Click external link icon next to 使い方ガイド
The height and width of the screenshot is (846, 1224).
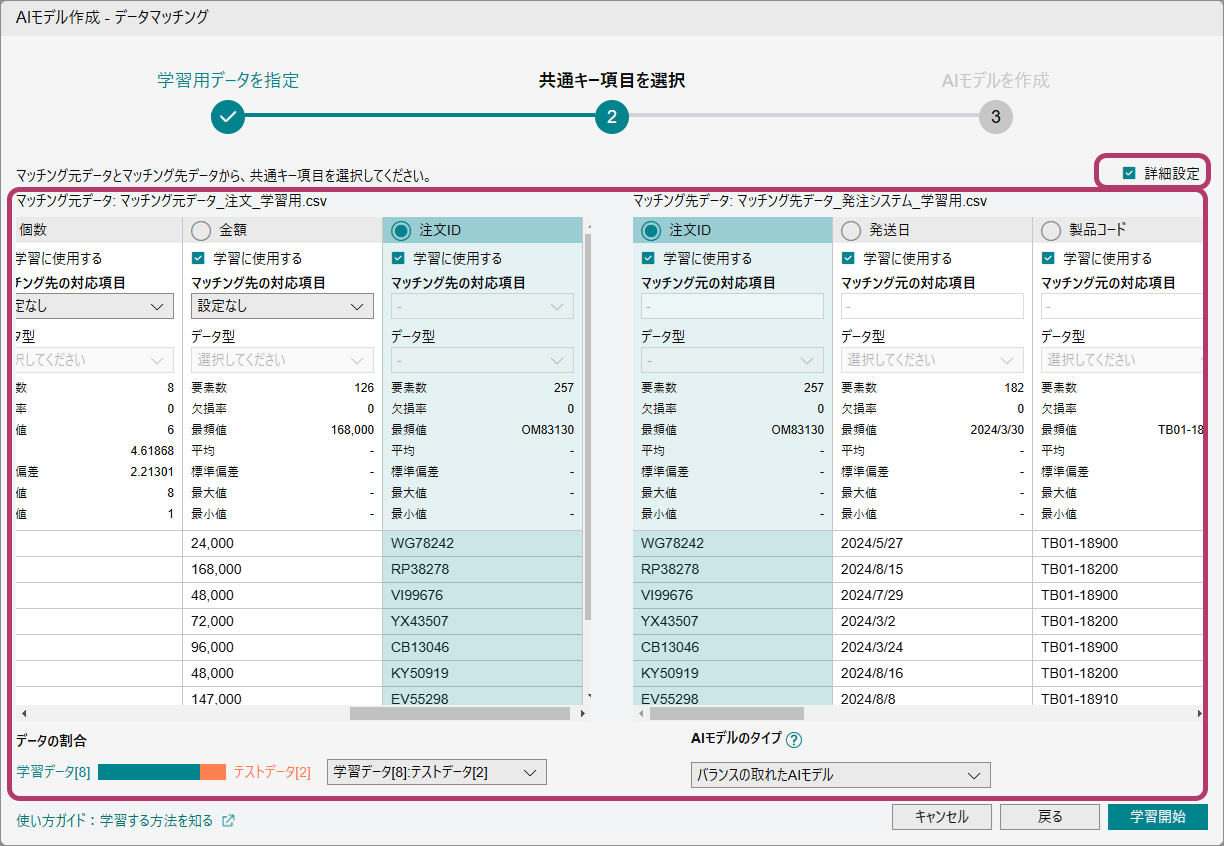tap(228, 821)
